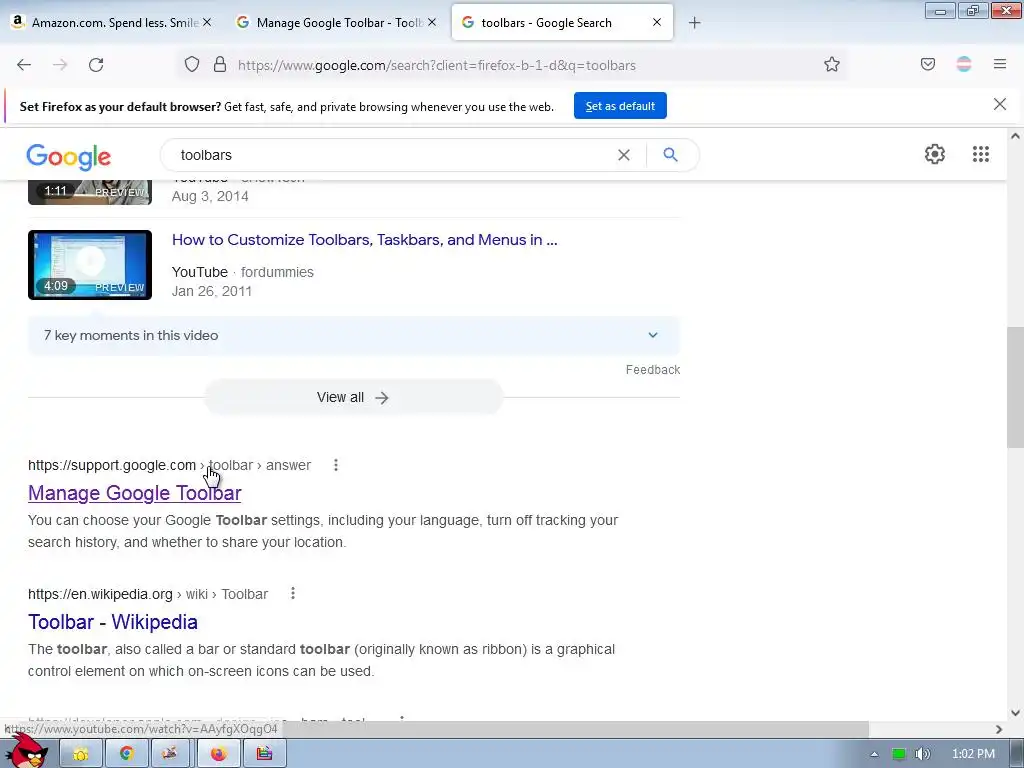1024x768 pixels.
Task: Show hidden tray icons arrow
Action: pyautogui.click(x=874, y=754)
